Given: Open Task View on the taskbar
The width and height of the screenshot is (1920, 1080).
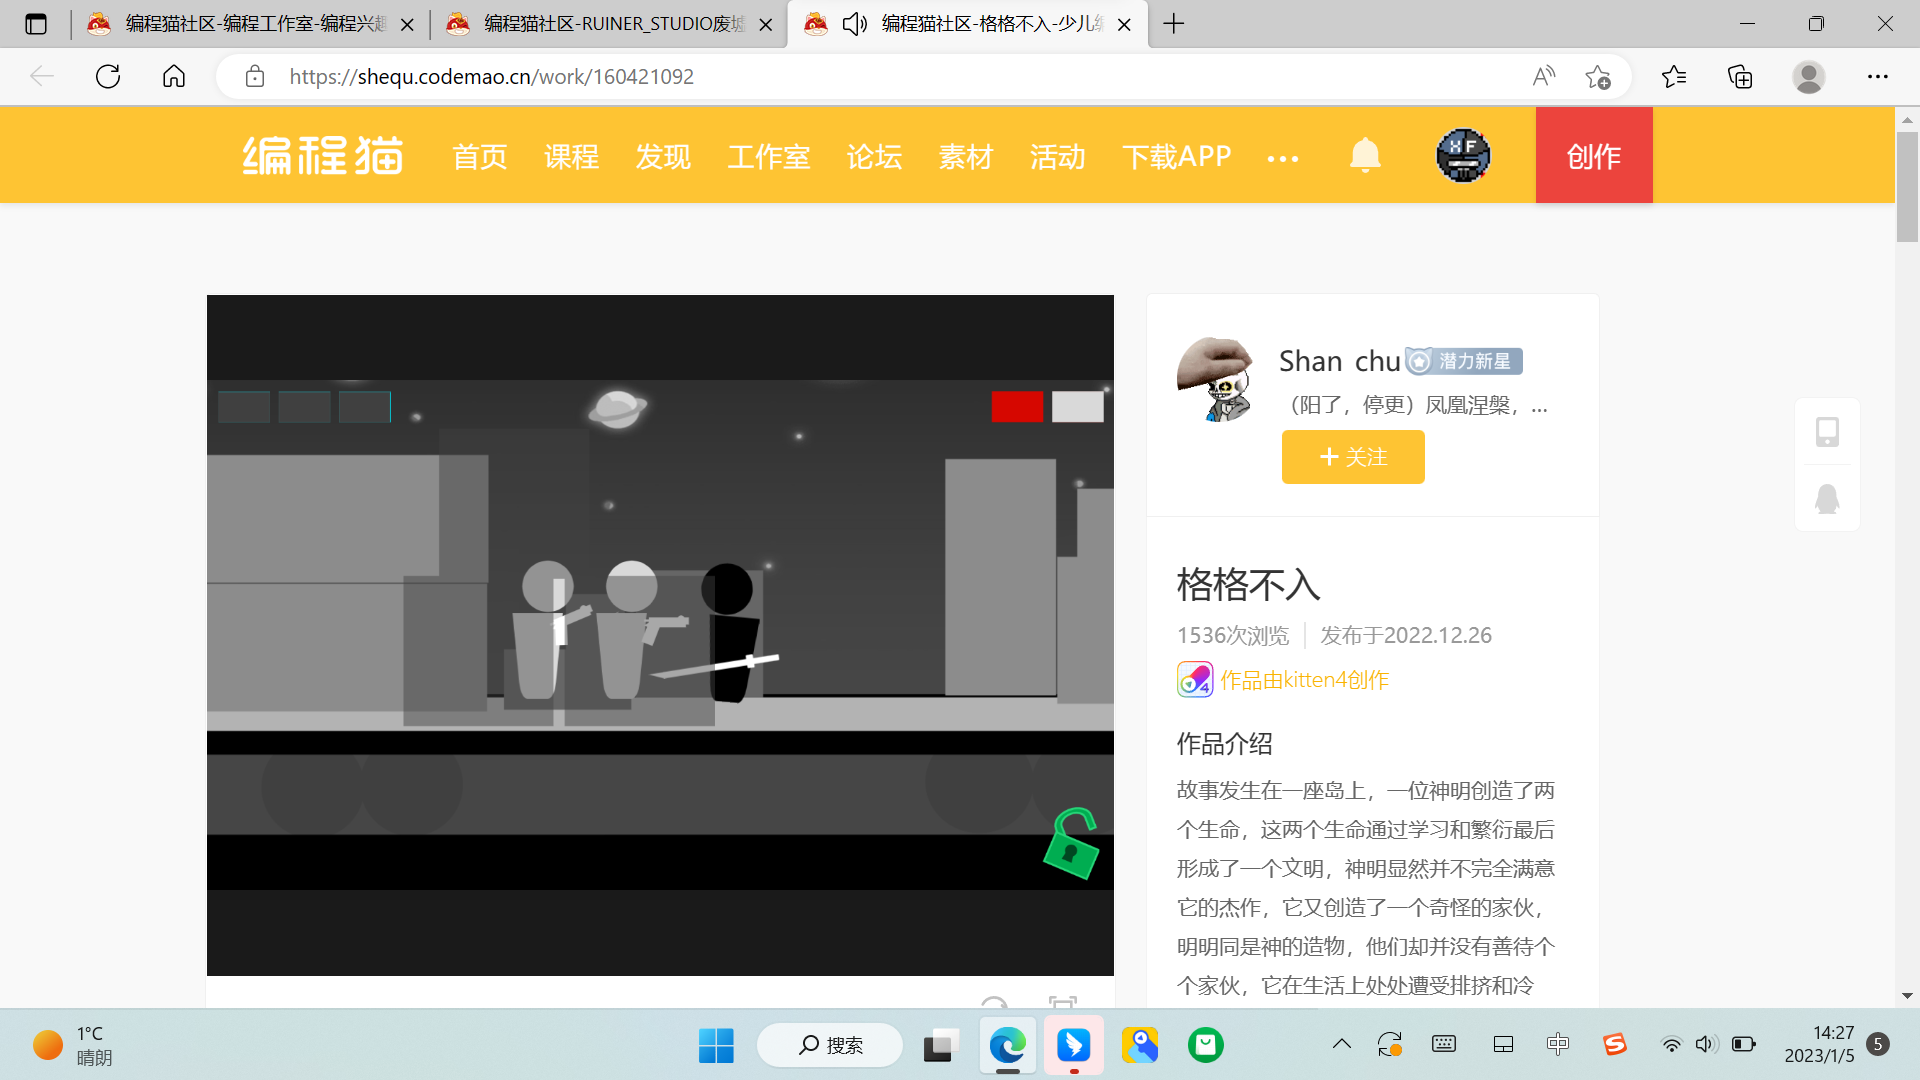Looking at the screenshot, I should coord(940,1045).
